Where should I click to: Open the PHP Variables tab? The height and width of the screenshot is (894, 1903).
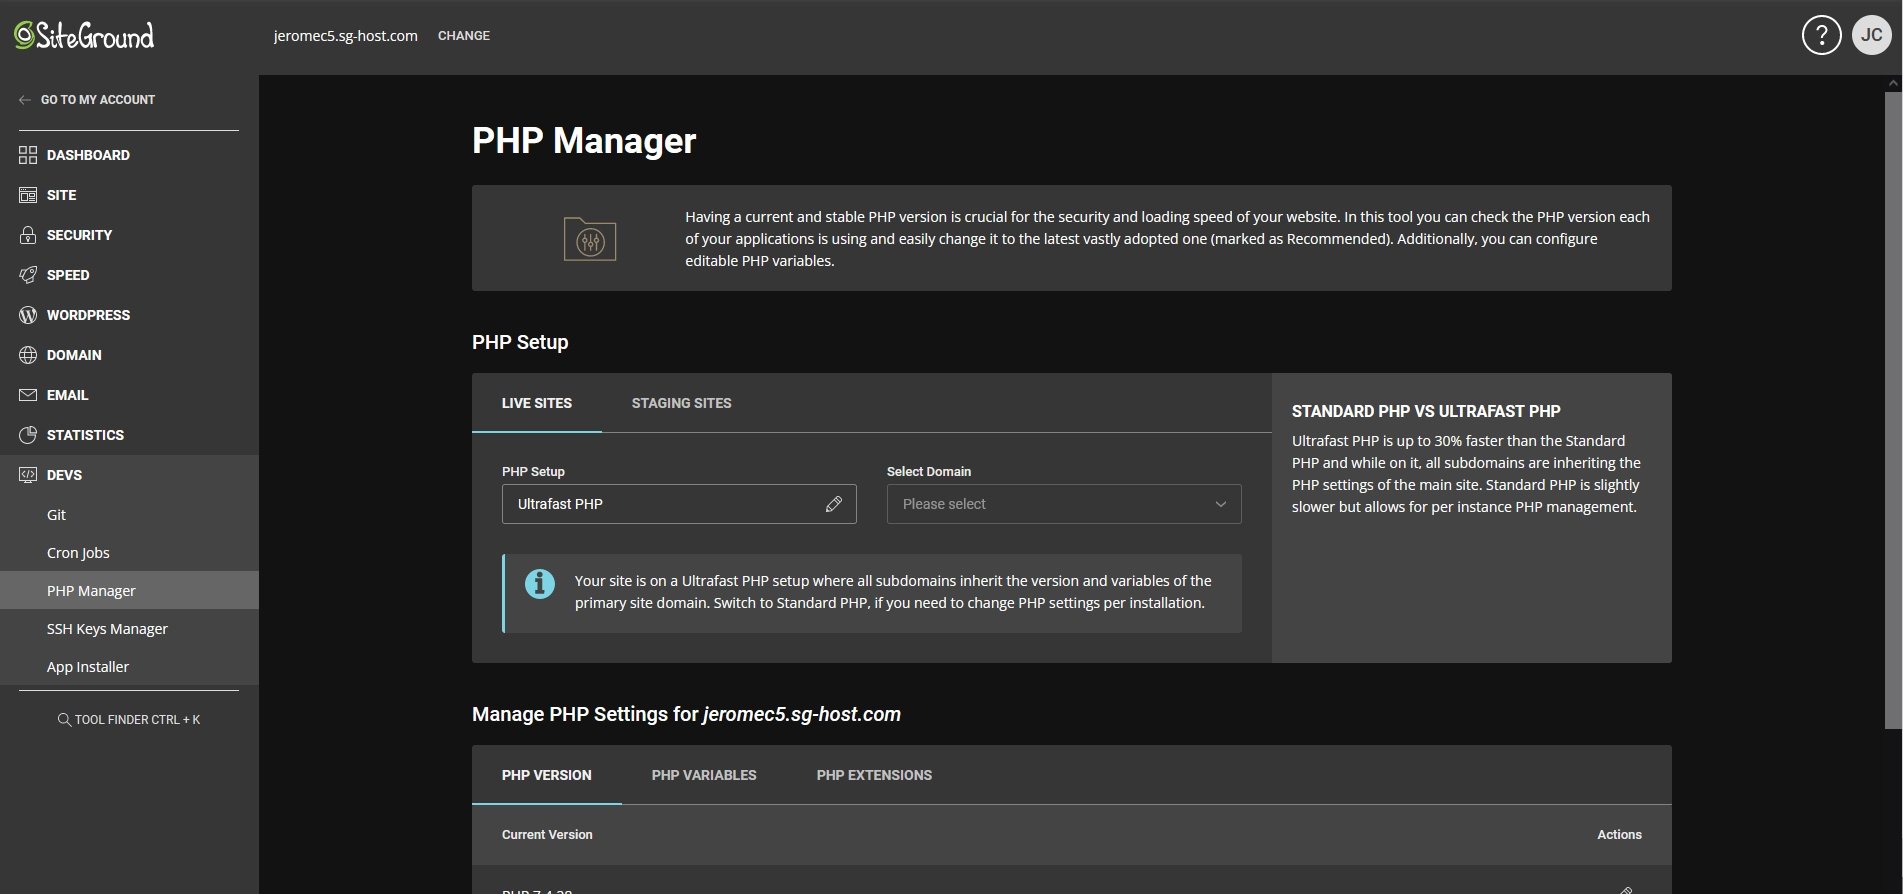click(x=704, y=775)
